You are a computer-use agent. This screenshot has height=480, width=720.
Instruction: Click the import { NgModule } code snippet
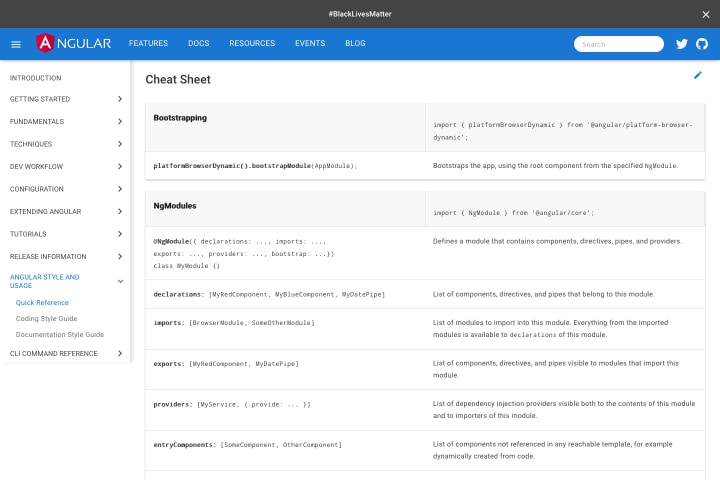tap(514, 213)
